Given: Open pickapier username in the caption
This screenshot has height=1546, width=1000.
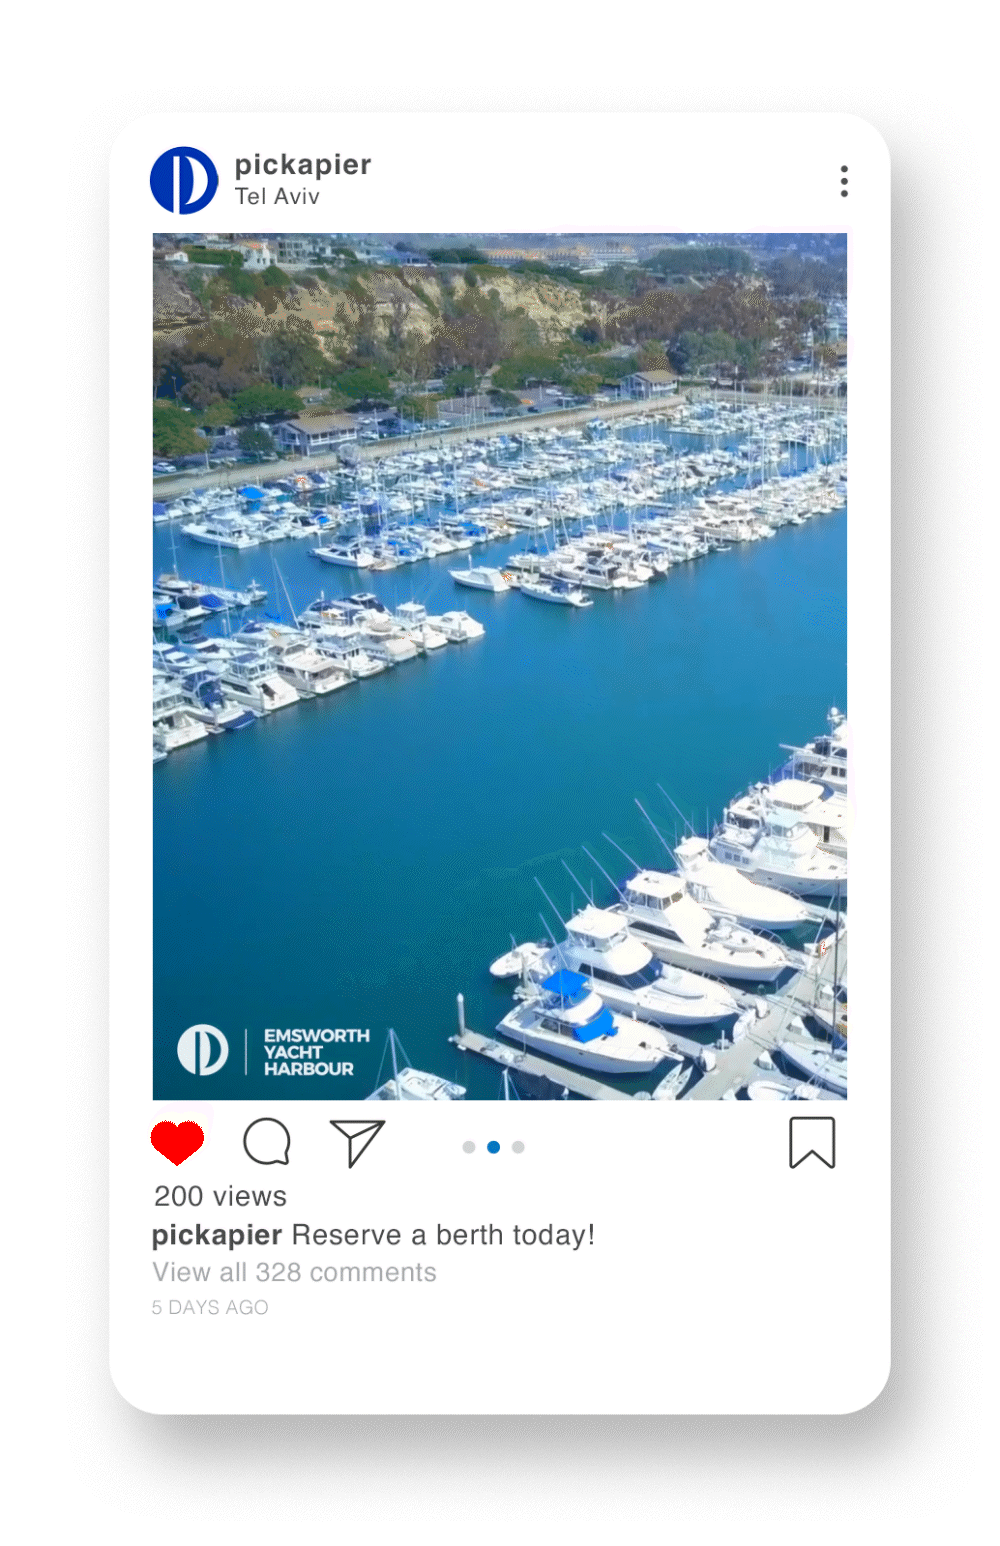Looking at the screenshot, I should tap(217, 1236).
